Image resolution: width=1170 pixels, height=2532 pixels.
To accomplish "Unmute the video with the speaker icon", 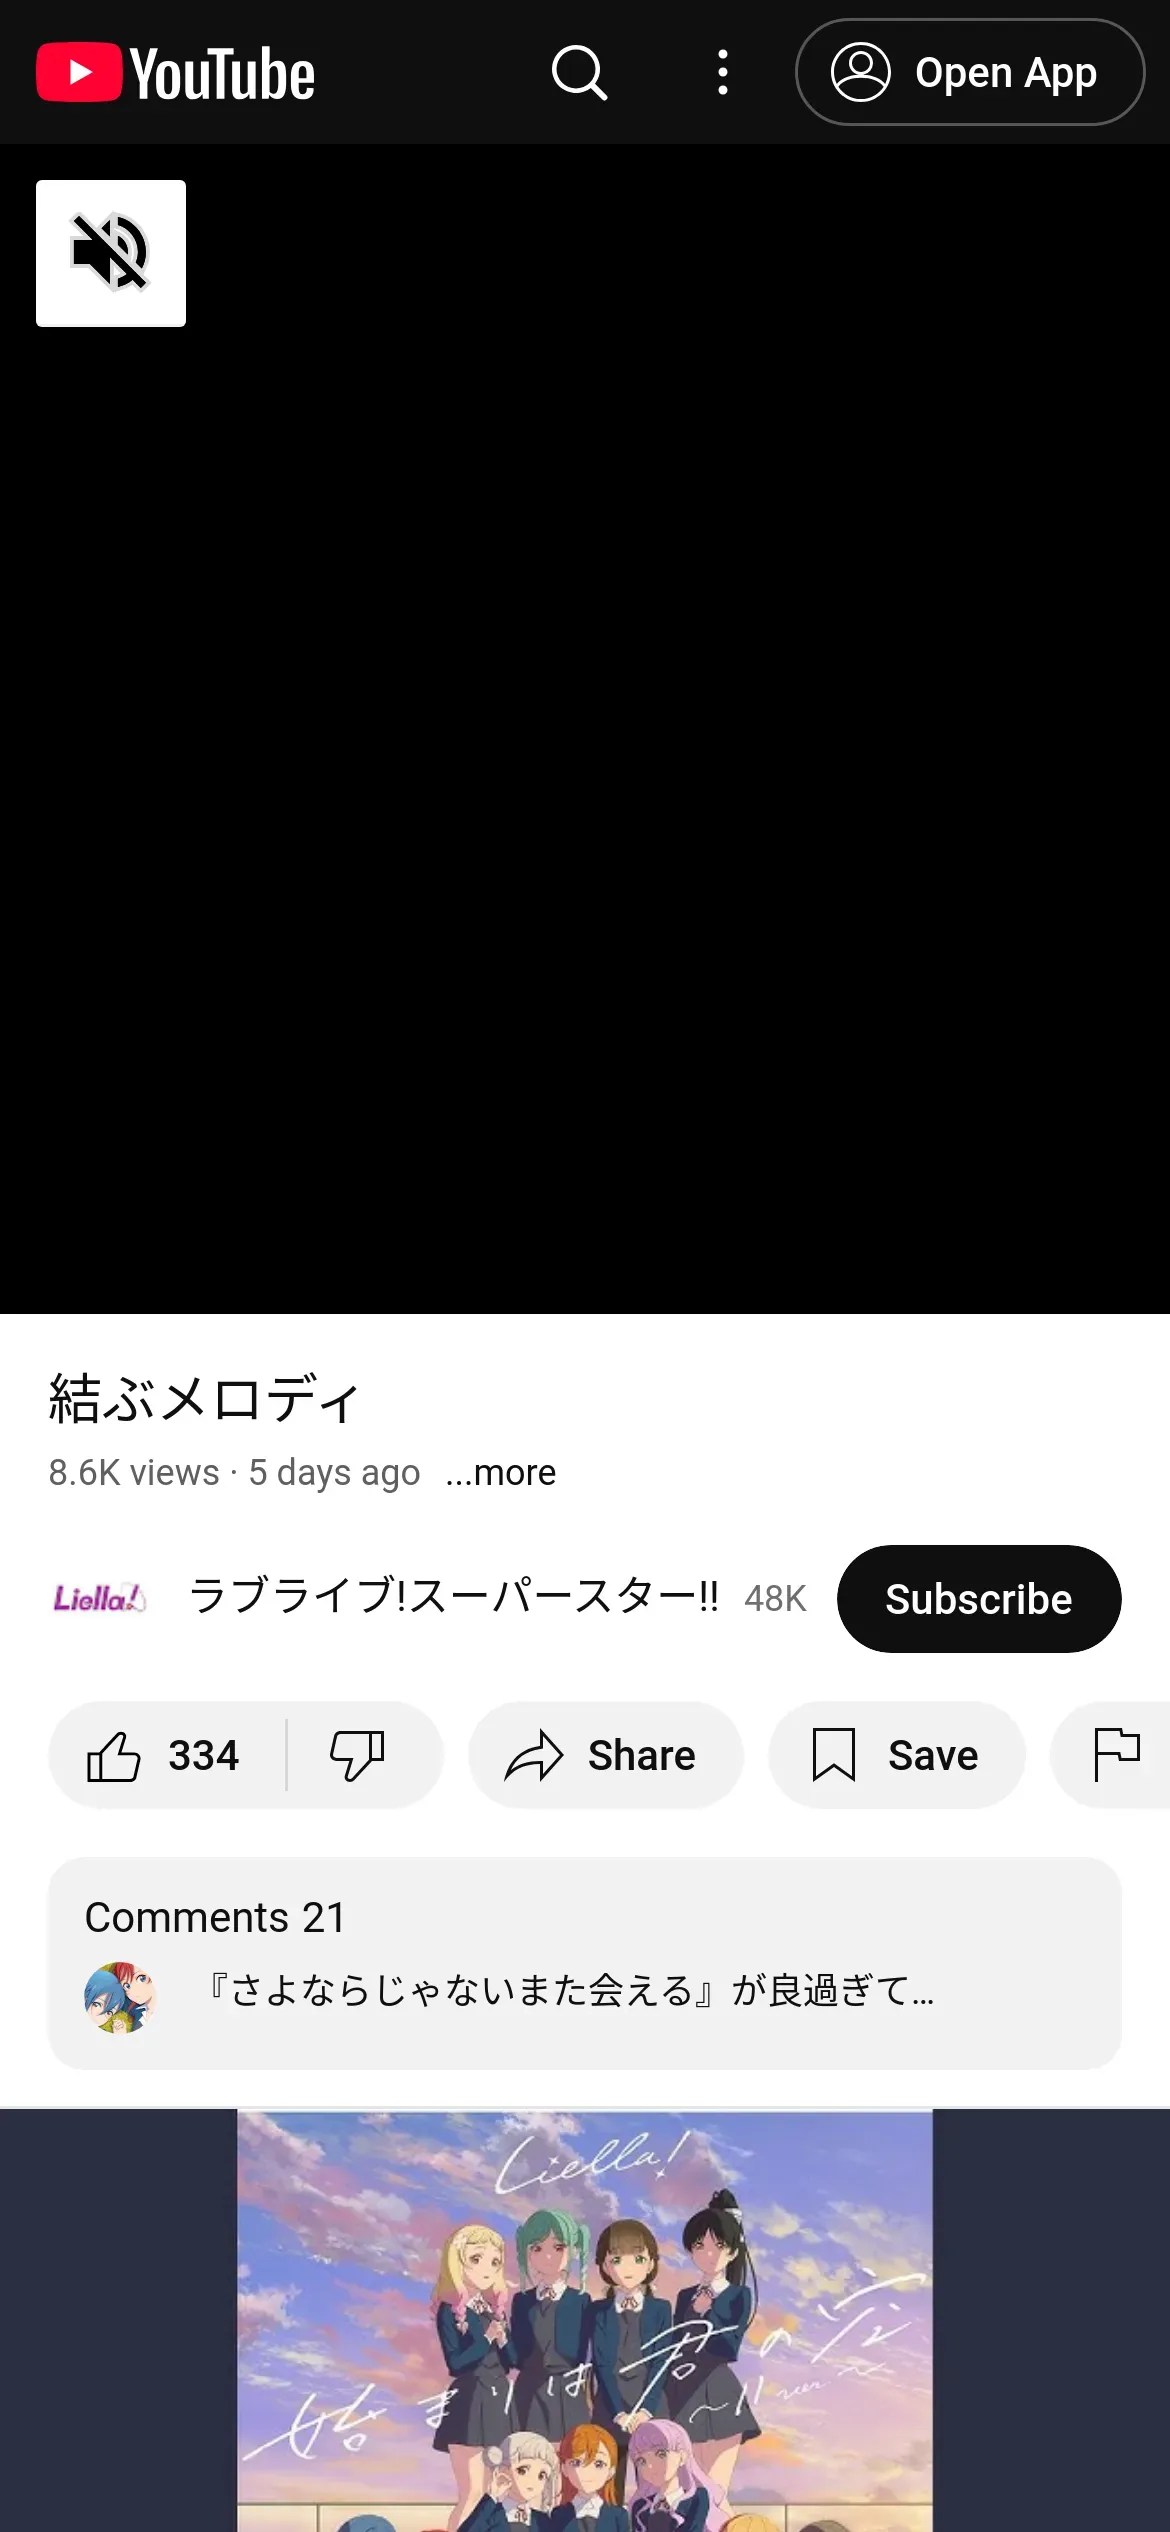I will tap(111, 253).
